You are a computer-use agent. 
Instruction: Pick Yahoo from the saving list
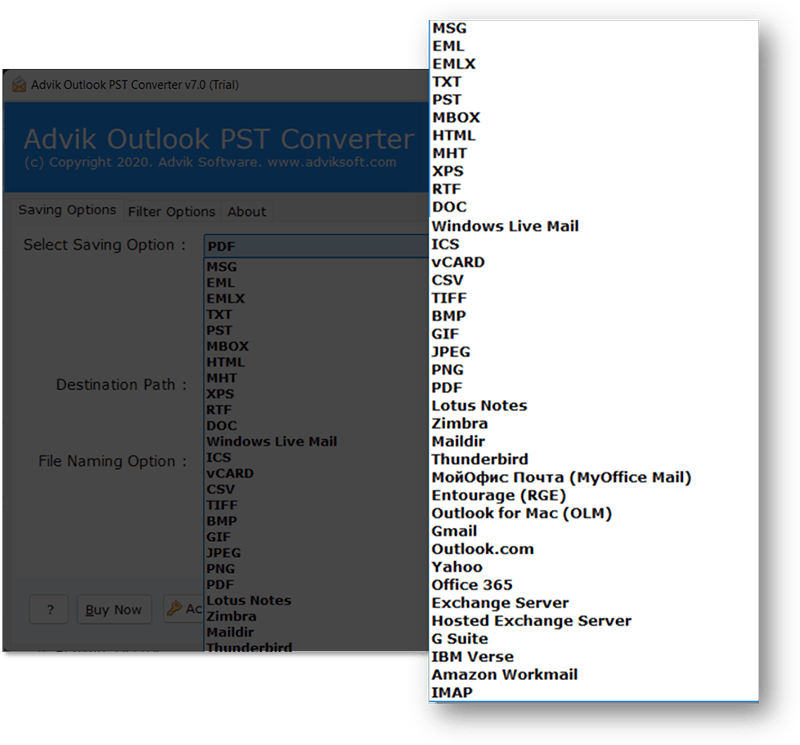tap(457, 567)
